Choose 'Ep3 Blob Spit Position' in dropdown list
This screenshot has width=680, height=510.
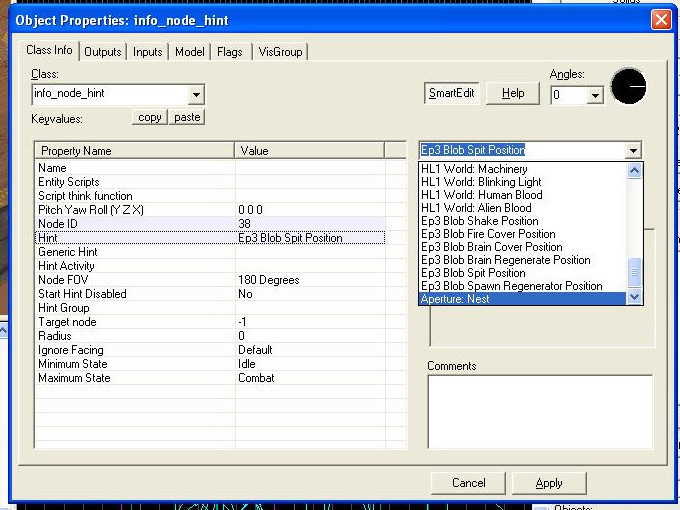(523, 273)
